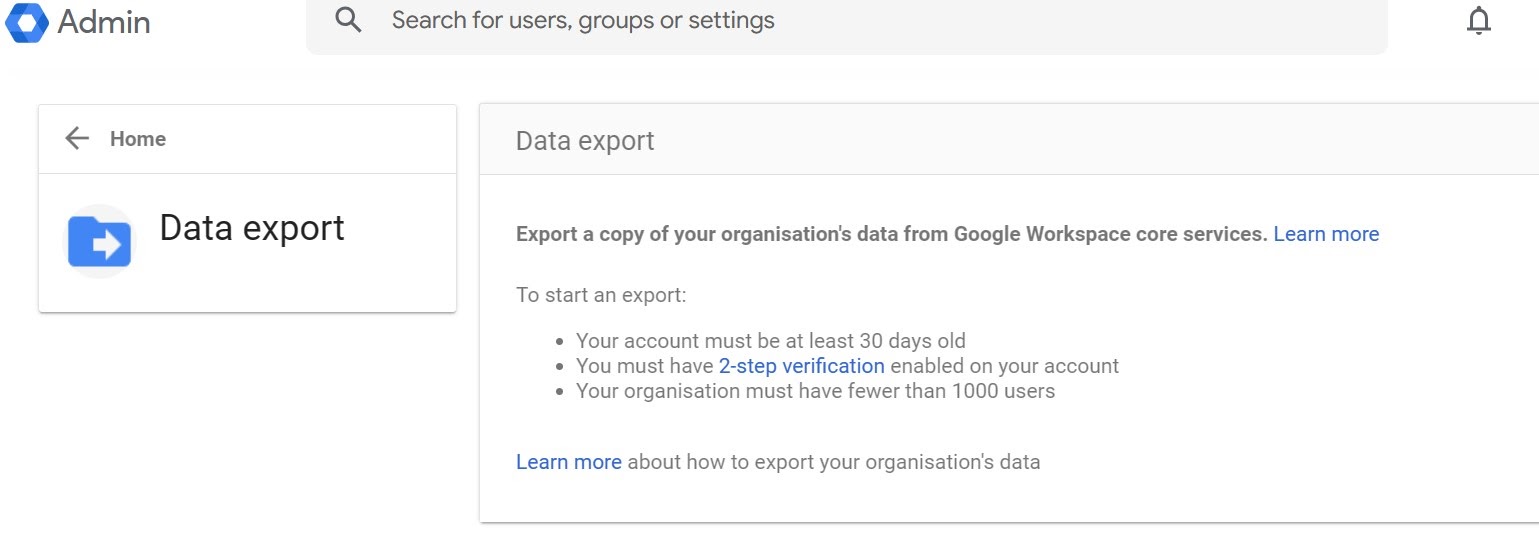Click the search magnifier icon
The image size is (1539, 547).
coord(348,20)
